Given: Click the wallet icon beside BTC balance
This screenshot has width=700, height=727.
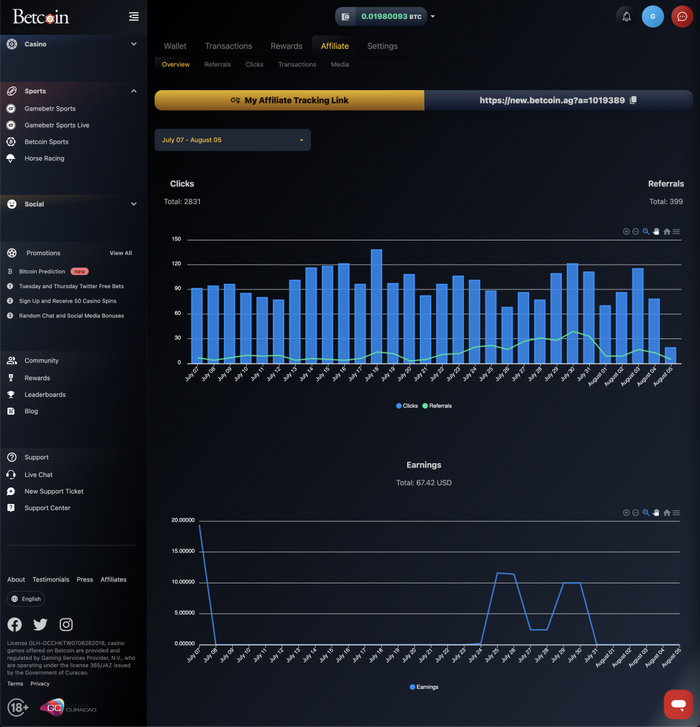Looking at the screenshot, I should pyautogui.click(x=345, y=17).
